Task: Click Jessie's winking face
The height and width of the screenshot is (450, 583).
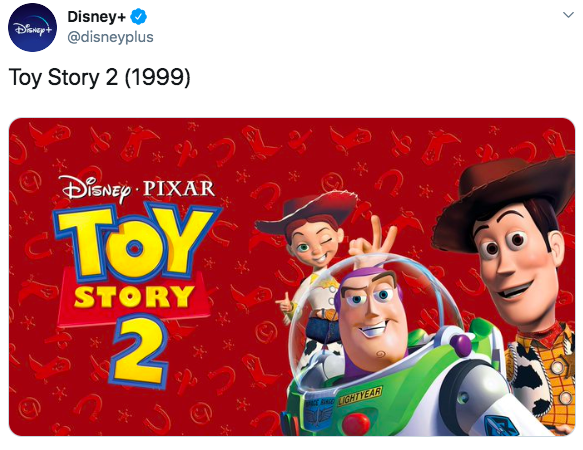Action: pyautogui.click(x=314, y=242)
